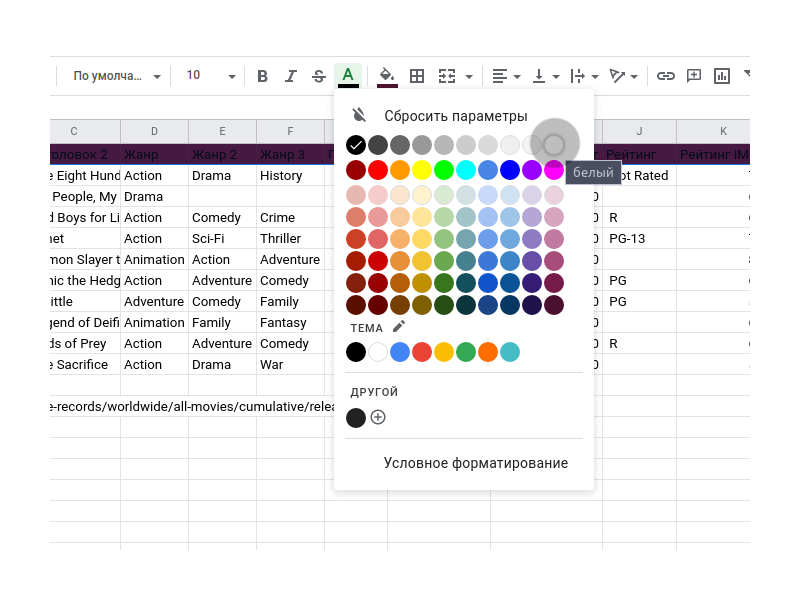800x600 pixels.
Task: Open the fill color paint bucket
Action: (387, 76)
